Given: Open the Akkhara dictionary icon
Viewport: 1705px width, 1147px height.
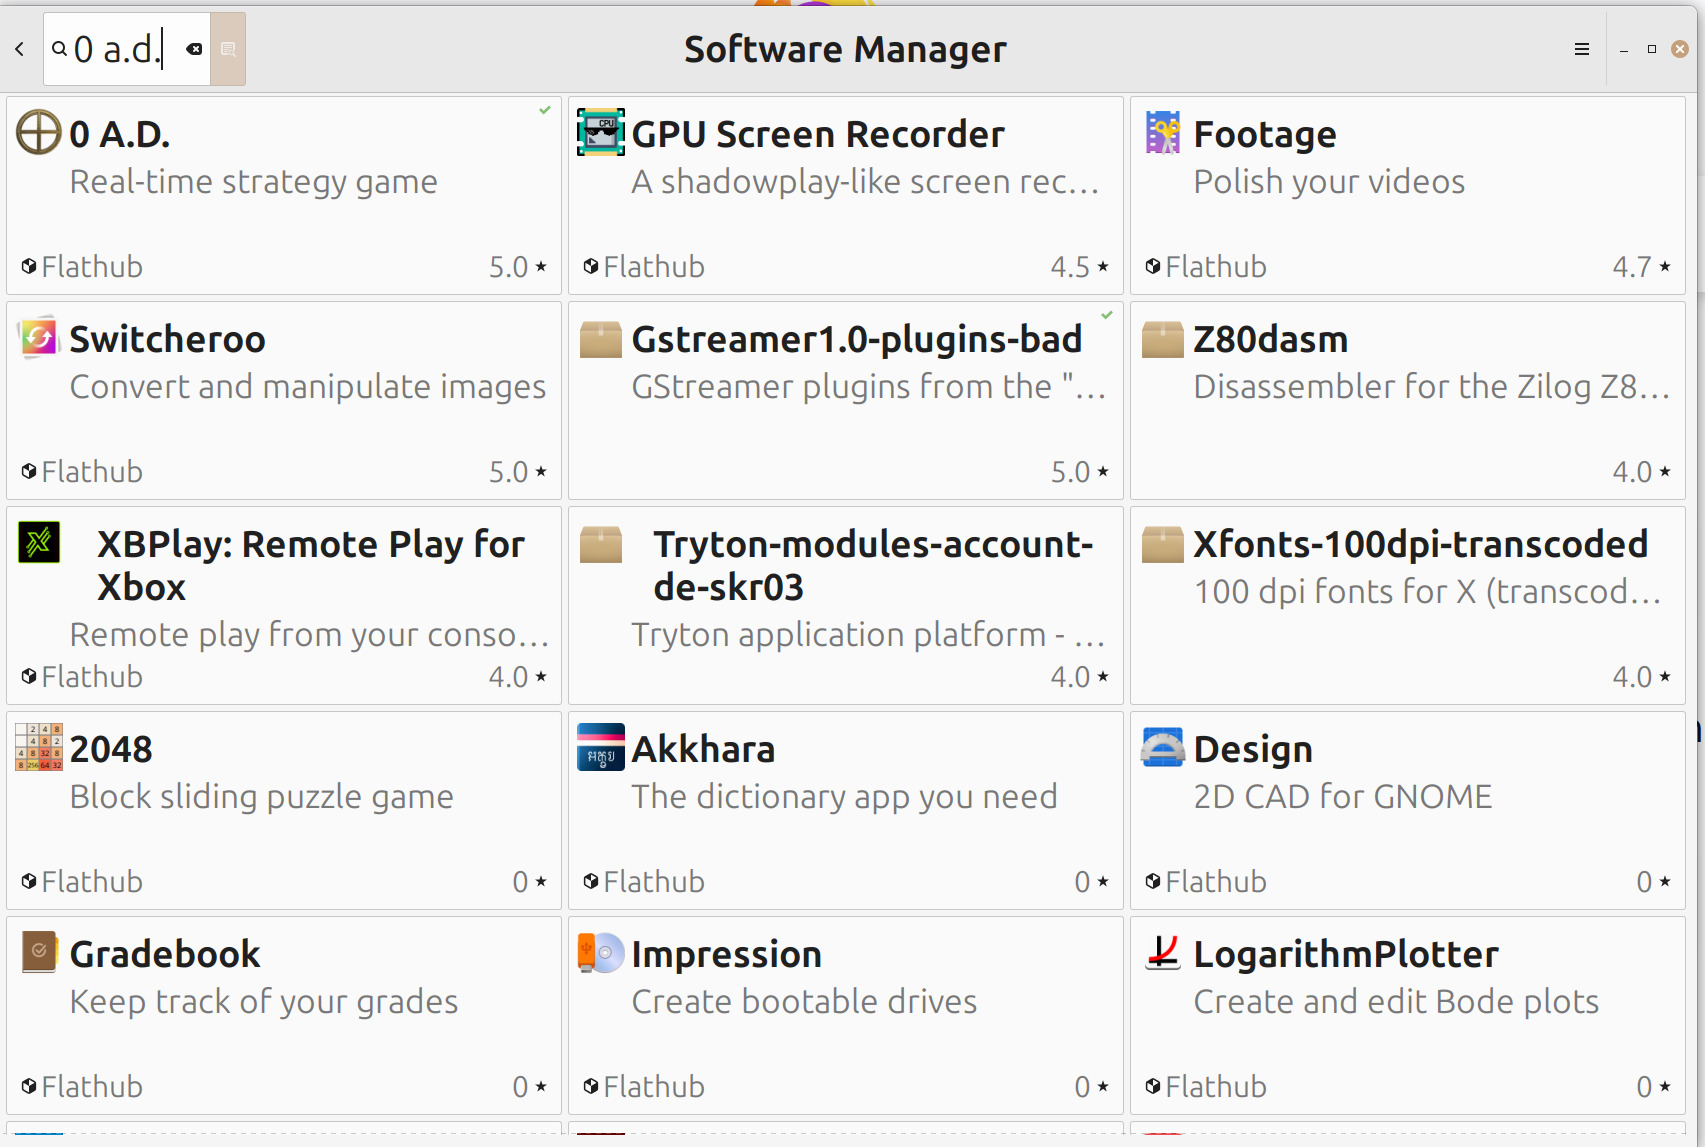Looking at the screenshot, I should point(601,748).
